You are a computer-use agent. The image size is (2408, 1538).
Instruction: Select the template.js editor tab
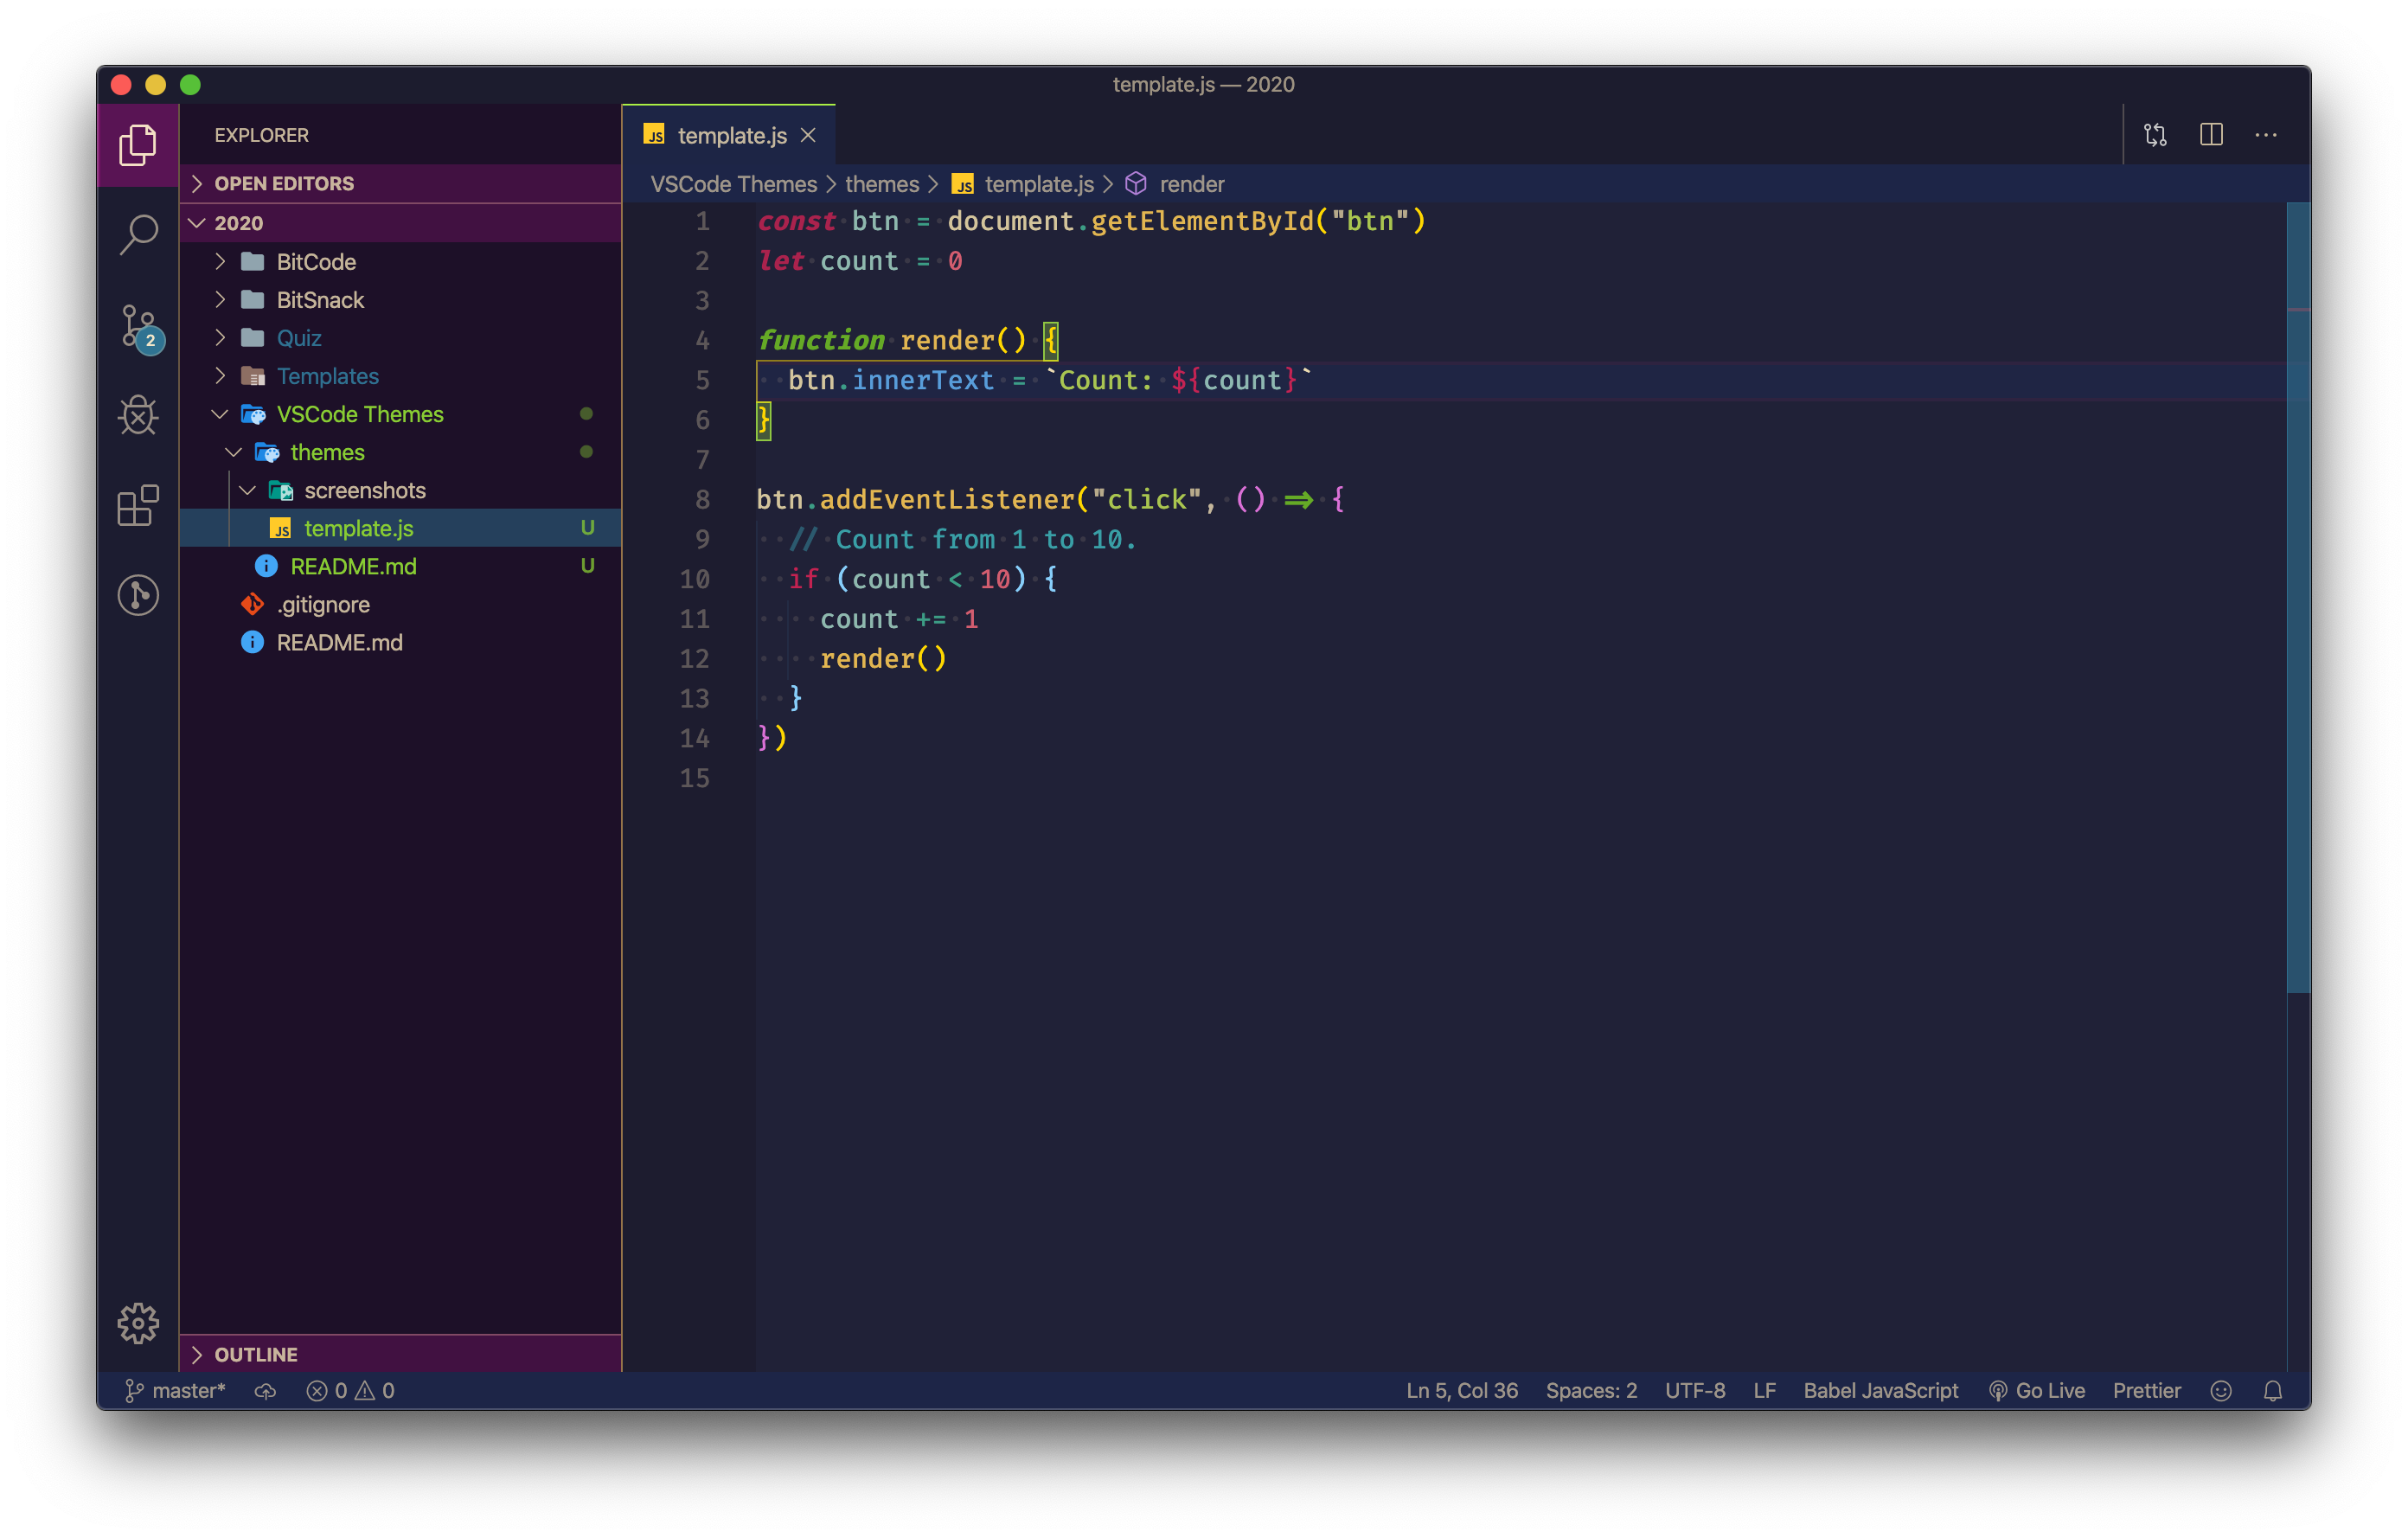(731, 135)
